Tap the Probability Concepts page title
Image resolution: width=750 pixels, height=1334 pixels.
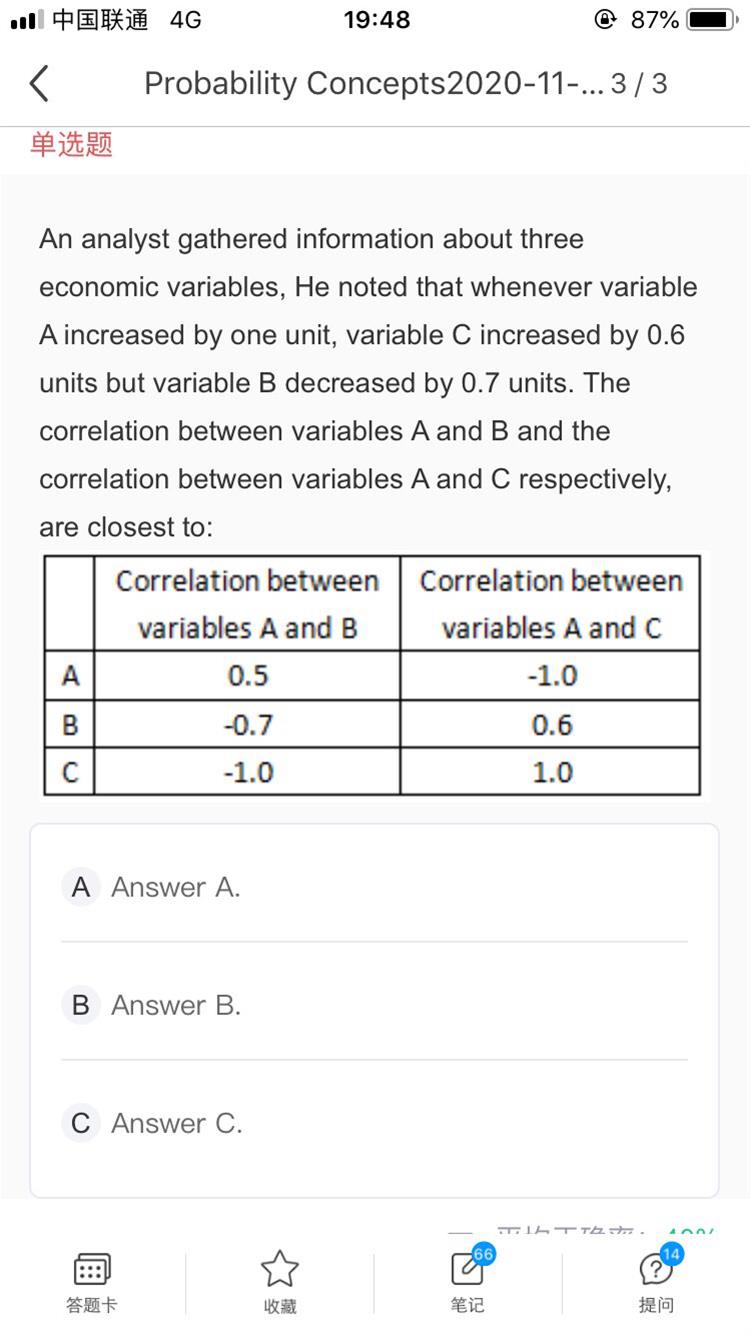pyautogui.click(x=373, y=84)
